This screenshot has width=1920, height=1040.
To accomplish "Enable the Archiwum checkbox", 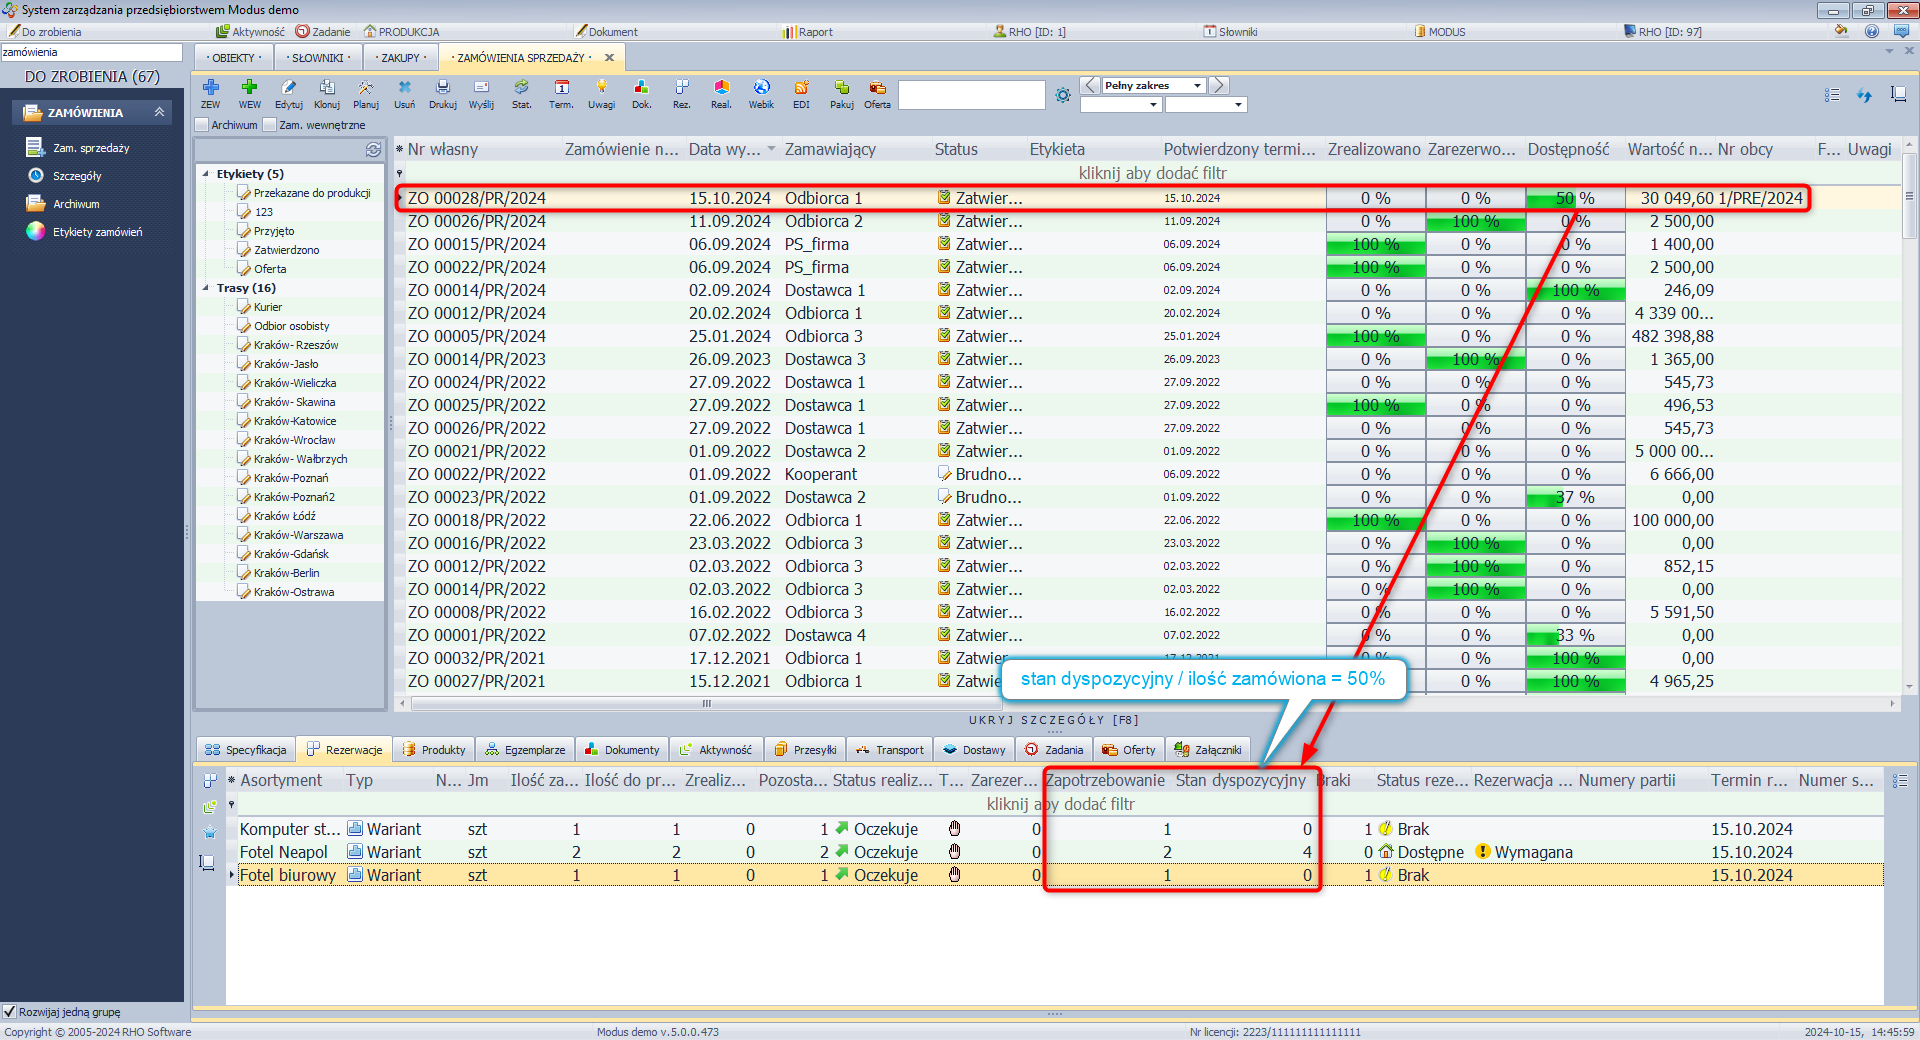I will click(202, 125).
